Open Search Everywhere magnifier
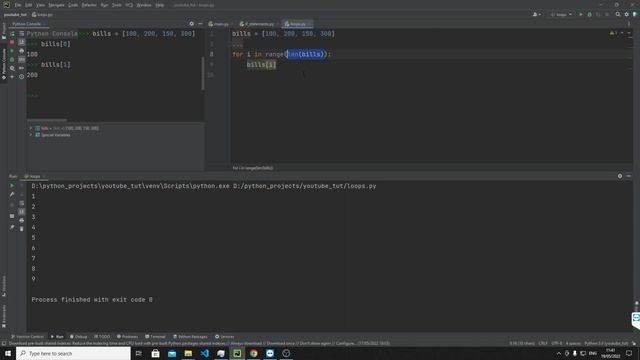Image resolution: width=640 pixels, height=360 pixels. pyautogui.click(x=618, y=15)
